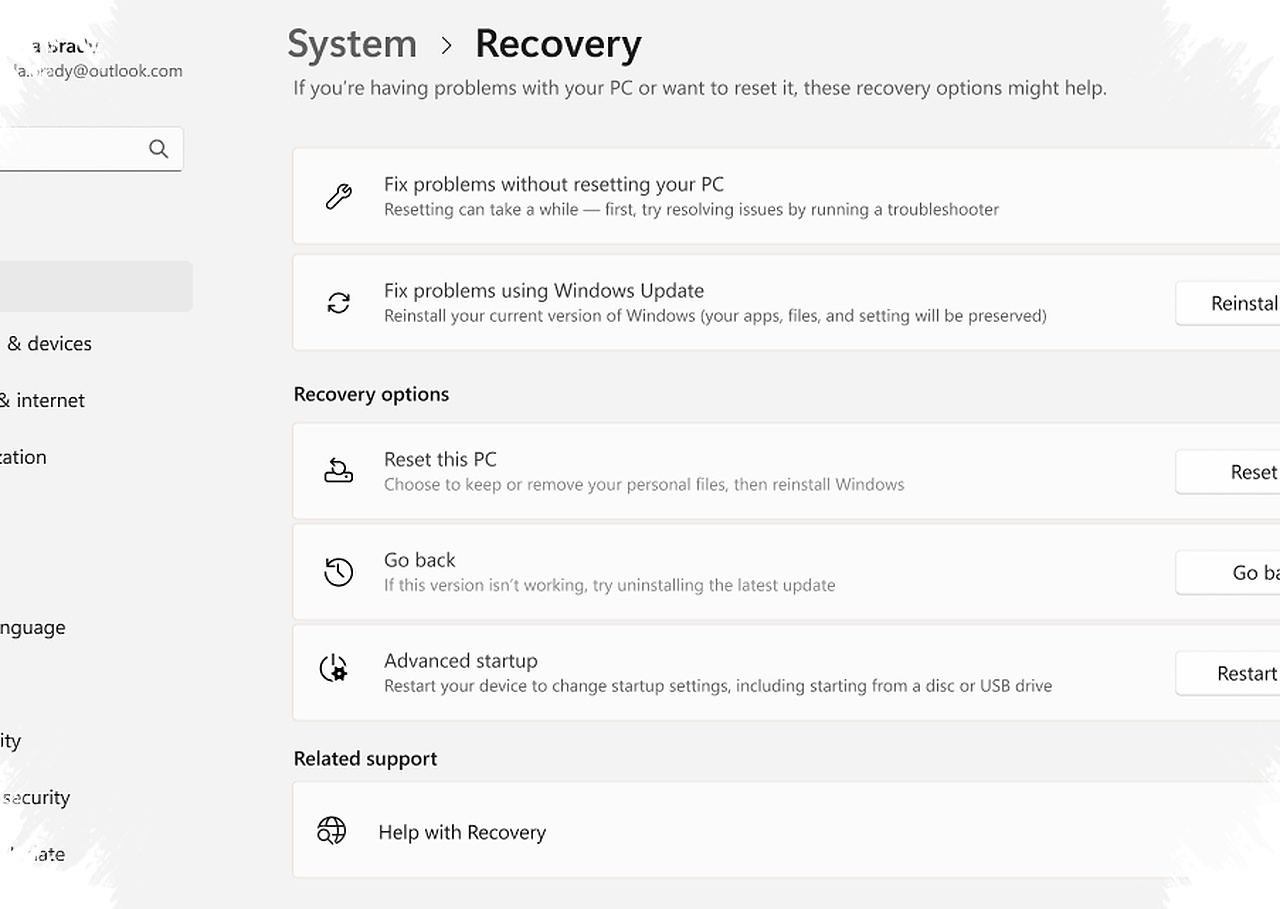The width and height of the screenshot is (1280, 909).
Task: Click the wrench troubleshooter icon
Action: click(x=339, y=196)
